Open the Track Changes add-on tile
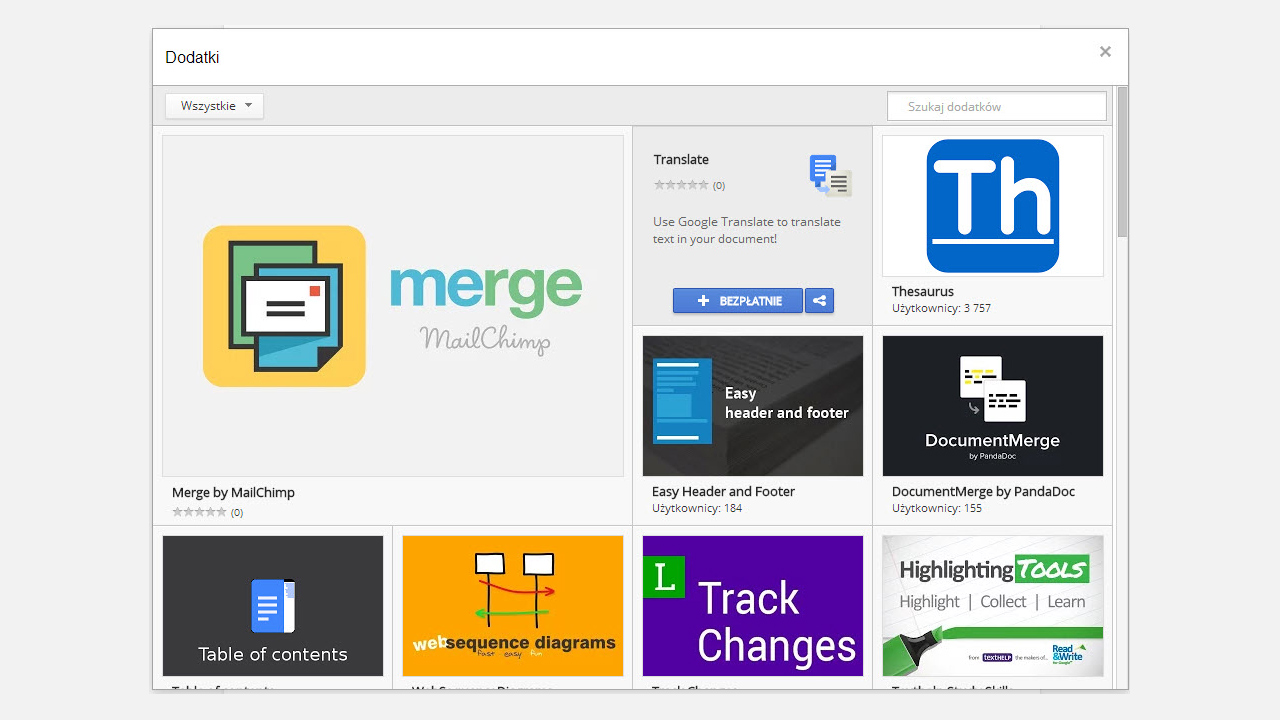 (x=752, y=606)
